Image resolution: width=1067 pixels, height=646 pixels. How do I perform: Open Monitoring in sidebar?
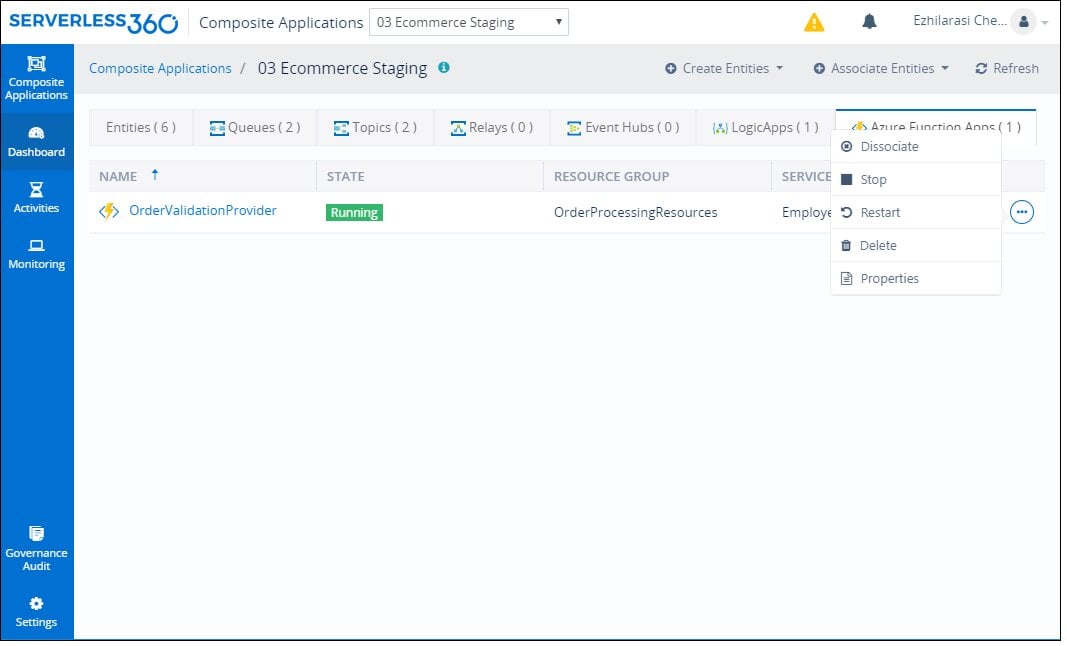tap(37, 255)
